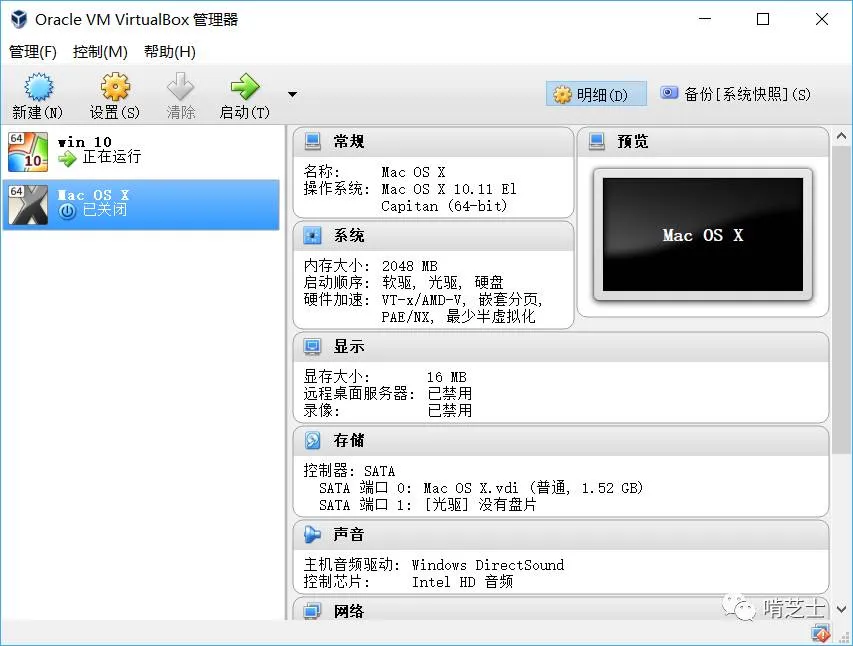Click the 显示 section display icon
The width and height of the screenshot is (853, 646).
click(313, 347)
